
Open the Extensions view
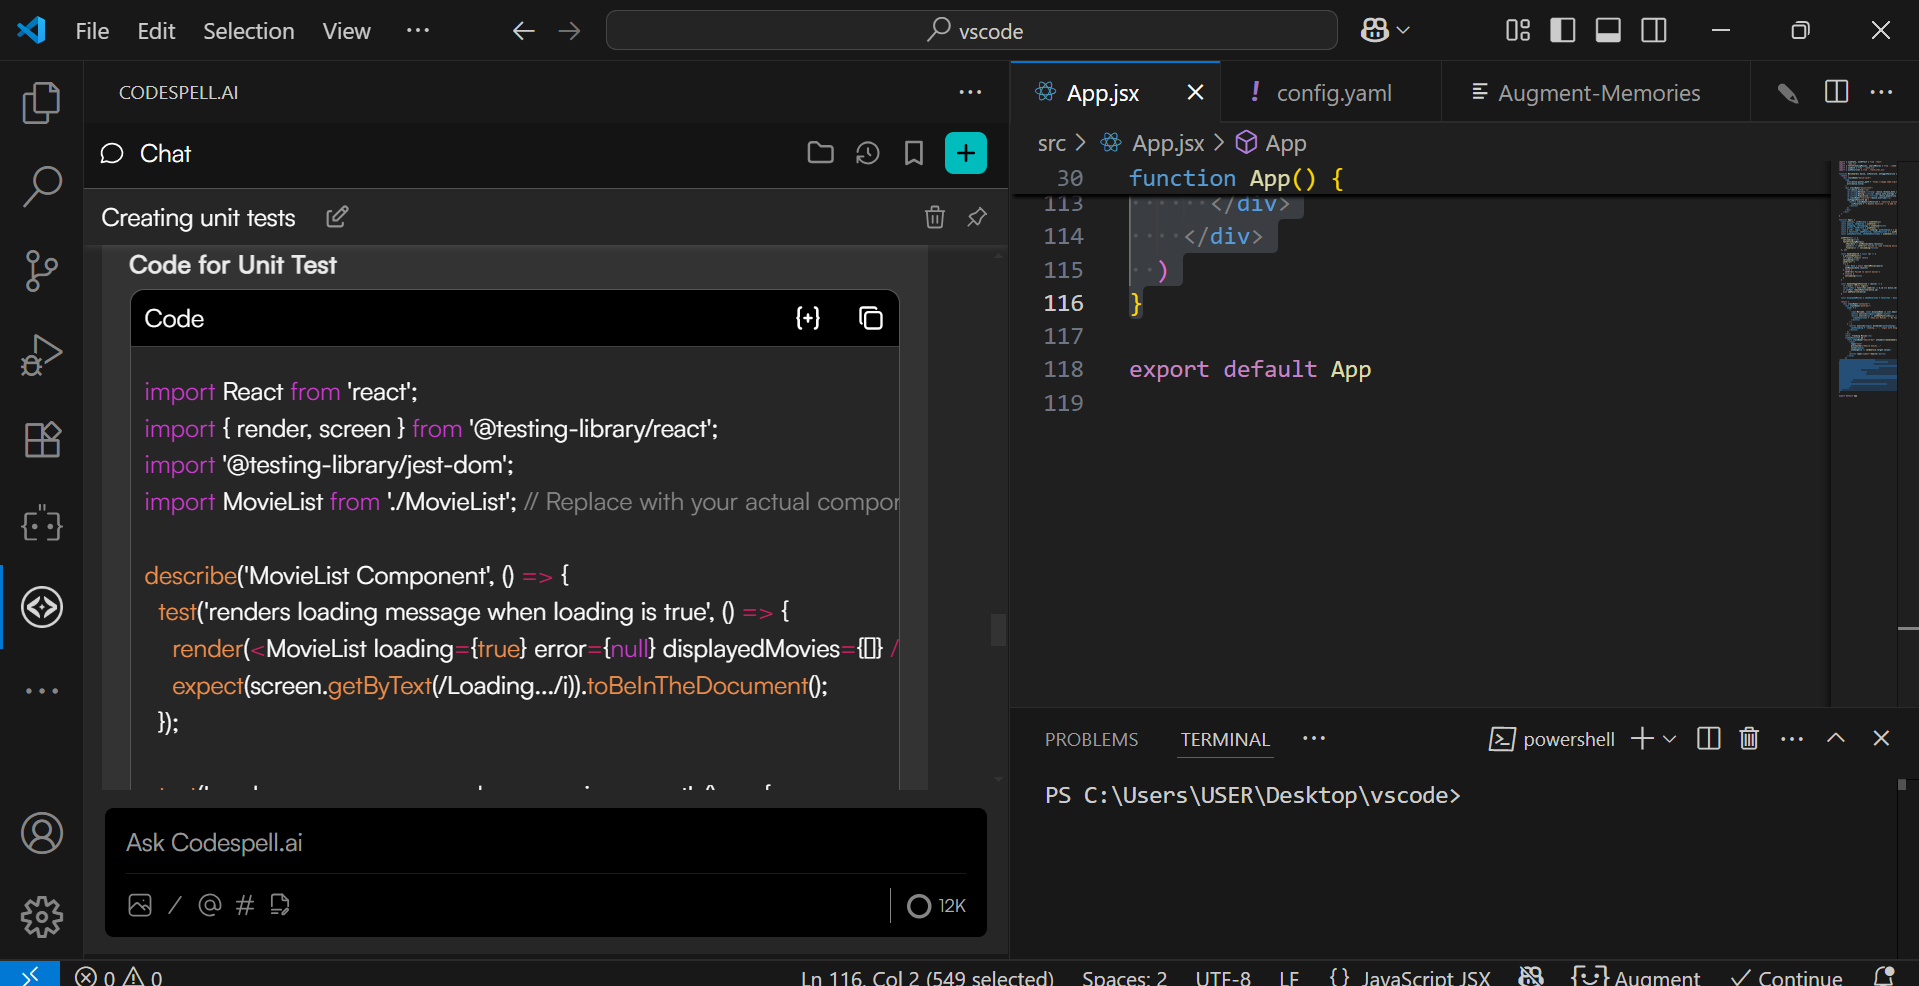pos(41,439)
